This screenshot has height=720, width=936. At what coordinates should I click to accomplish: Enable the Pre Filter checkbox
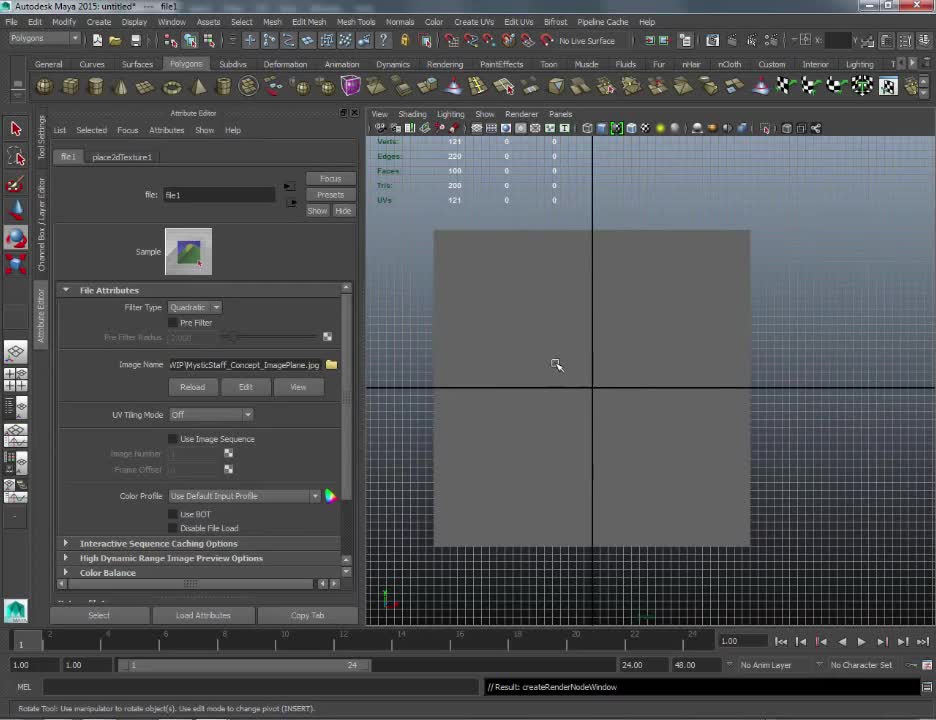173,323
